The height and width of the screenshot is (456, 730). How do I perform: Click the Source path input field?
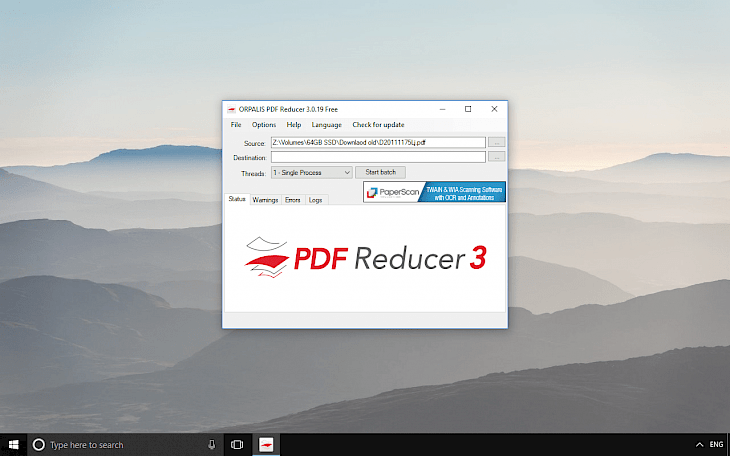point(378,143)
